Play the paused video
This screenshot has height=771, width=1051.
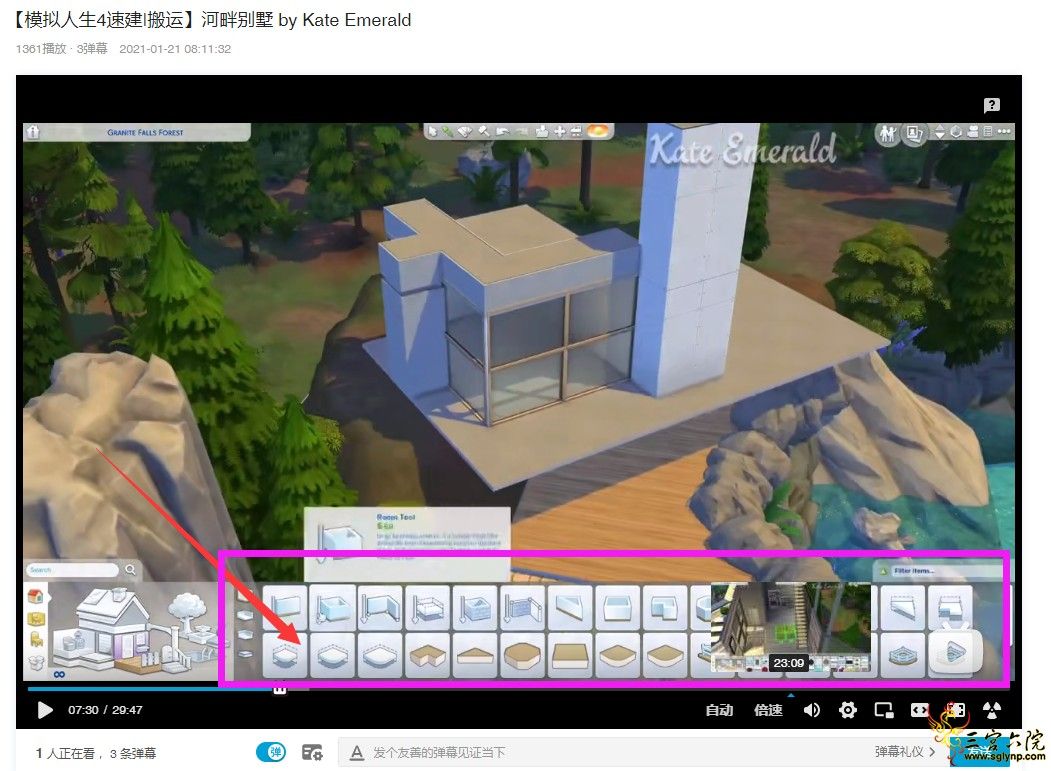[x=45, y=710]
